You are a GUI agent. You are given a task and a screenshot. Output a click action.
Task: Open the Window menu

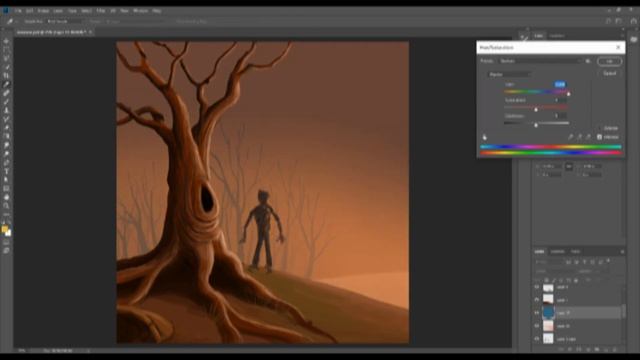coord(140,11)
